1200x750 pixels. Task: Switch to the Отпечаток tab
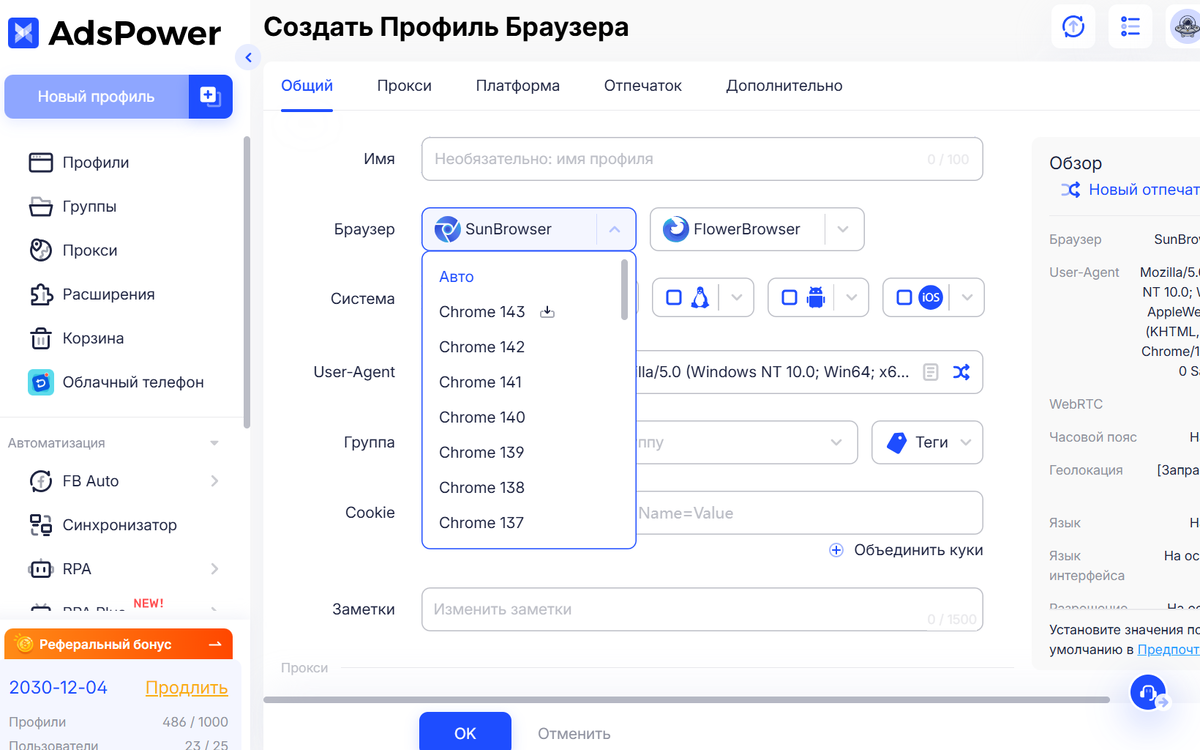click(643, 86)
